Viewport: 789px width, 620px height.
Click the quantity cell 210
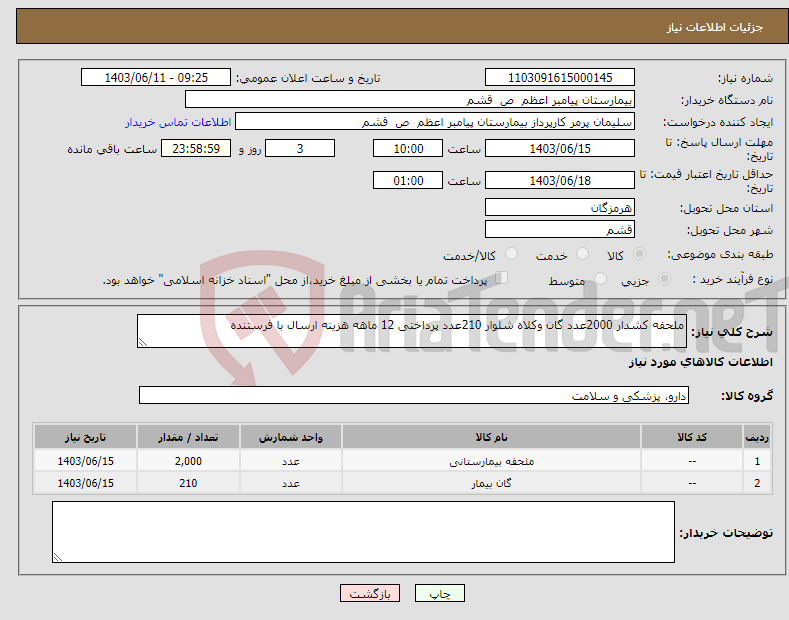[x=188, y=483]
